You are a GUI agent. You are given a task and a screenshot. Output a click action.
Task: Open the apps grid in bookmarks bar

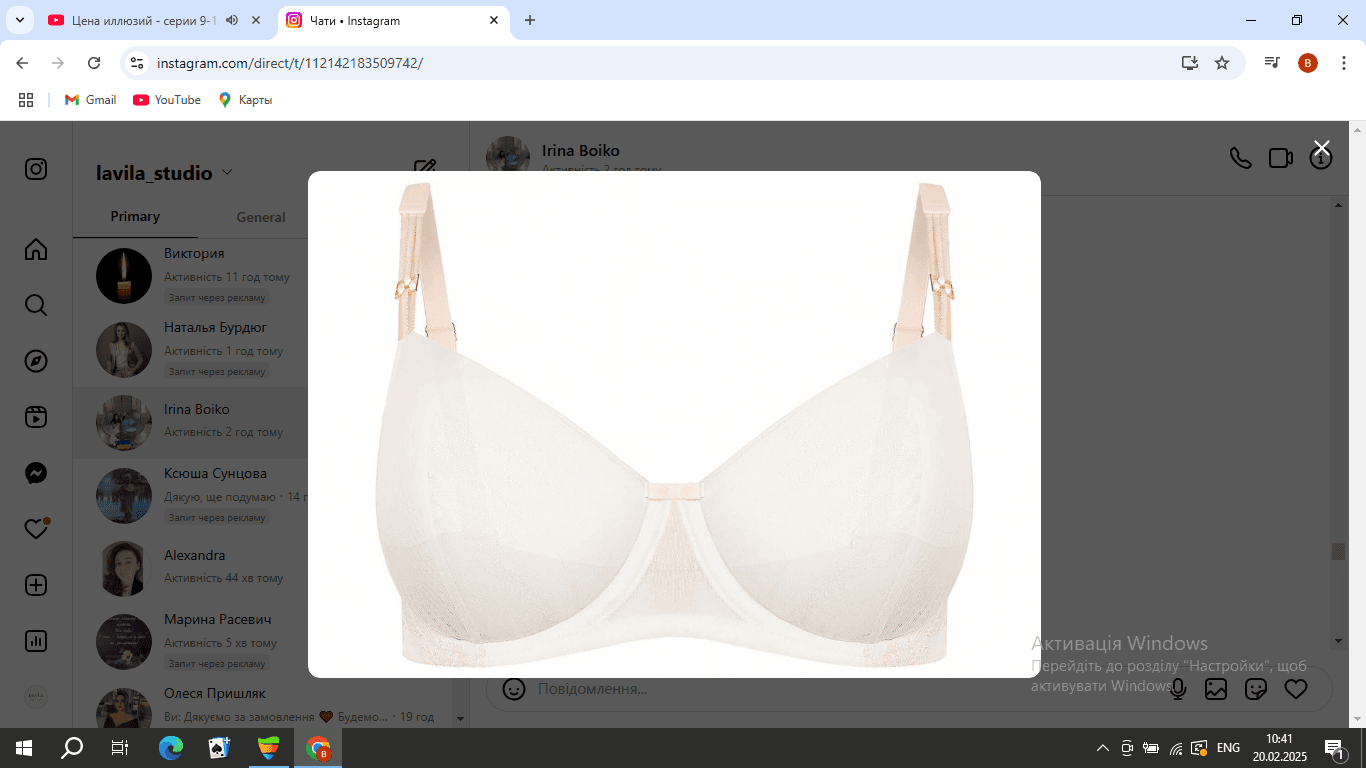click(x=26, y=100)
